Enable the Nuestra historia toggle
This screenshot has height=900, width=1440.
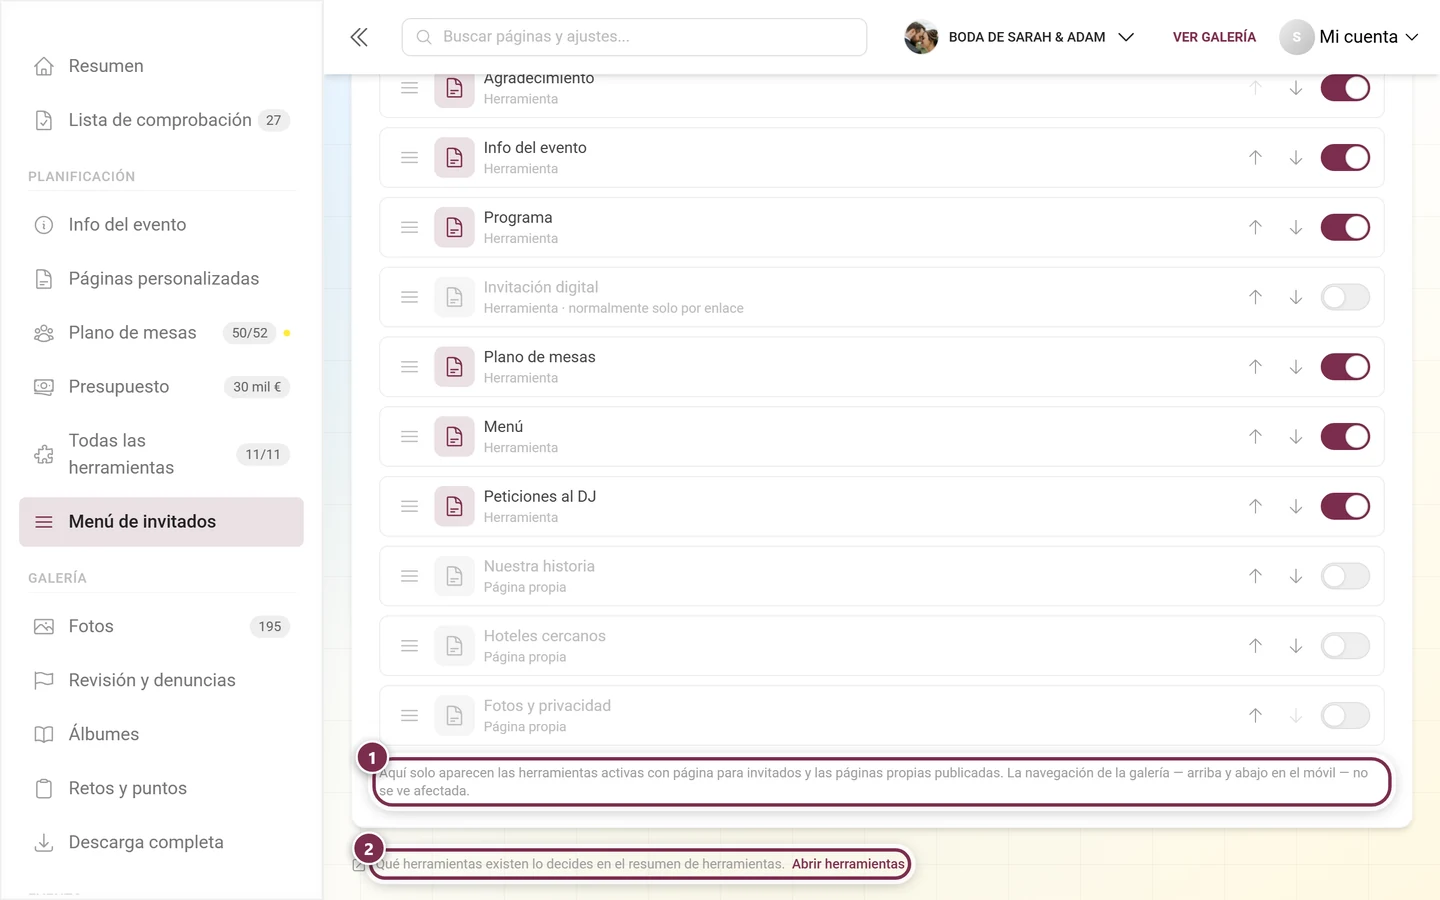click(1345, 576)
